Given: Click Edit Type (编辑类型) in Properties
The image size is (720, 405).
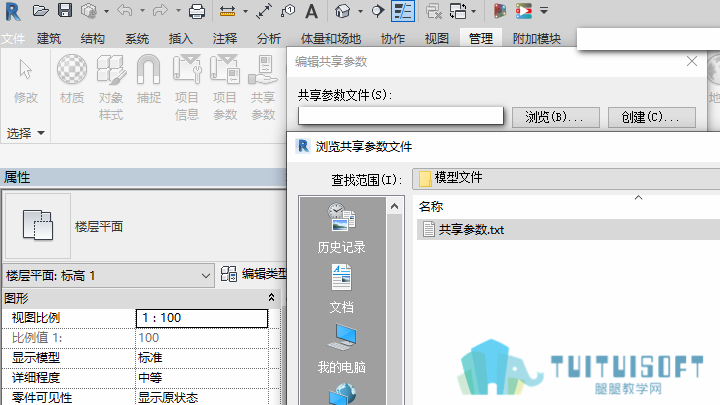Looking at the screenshot, I should [x=253, y=274].
